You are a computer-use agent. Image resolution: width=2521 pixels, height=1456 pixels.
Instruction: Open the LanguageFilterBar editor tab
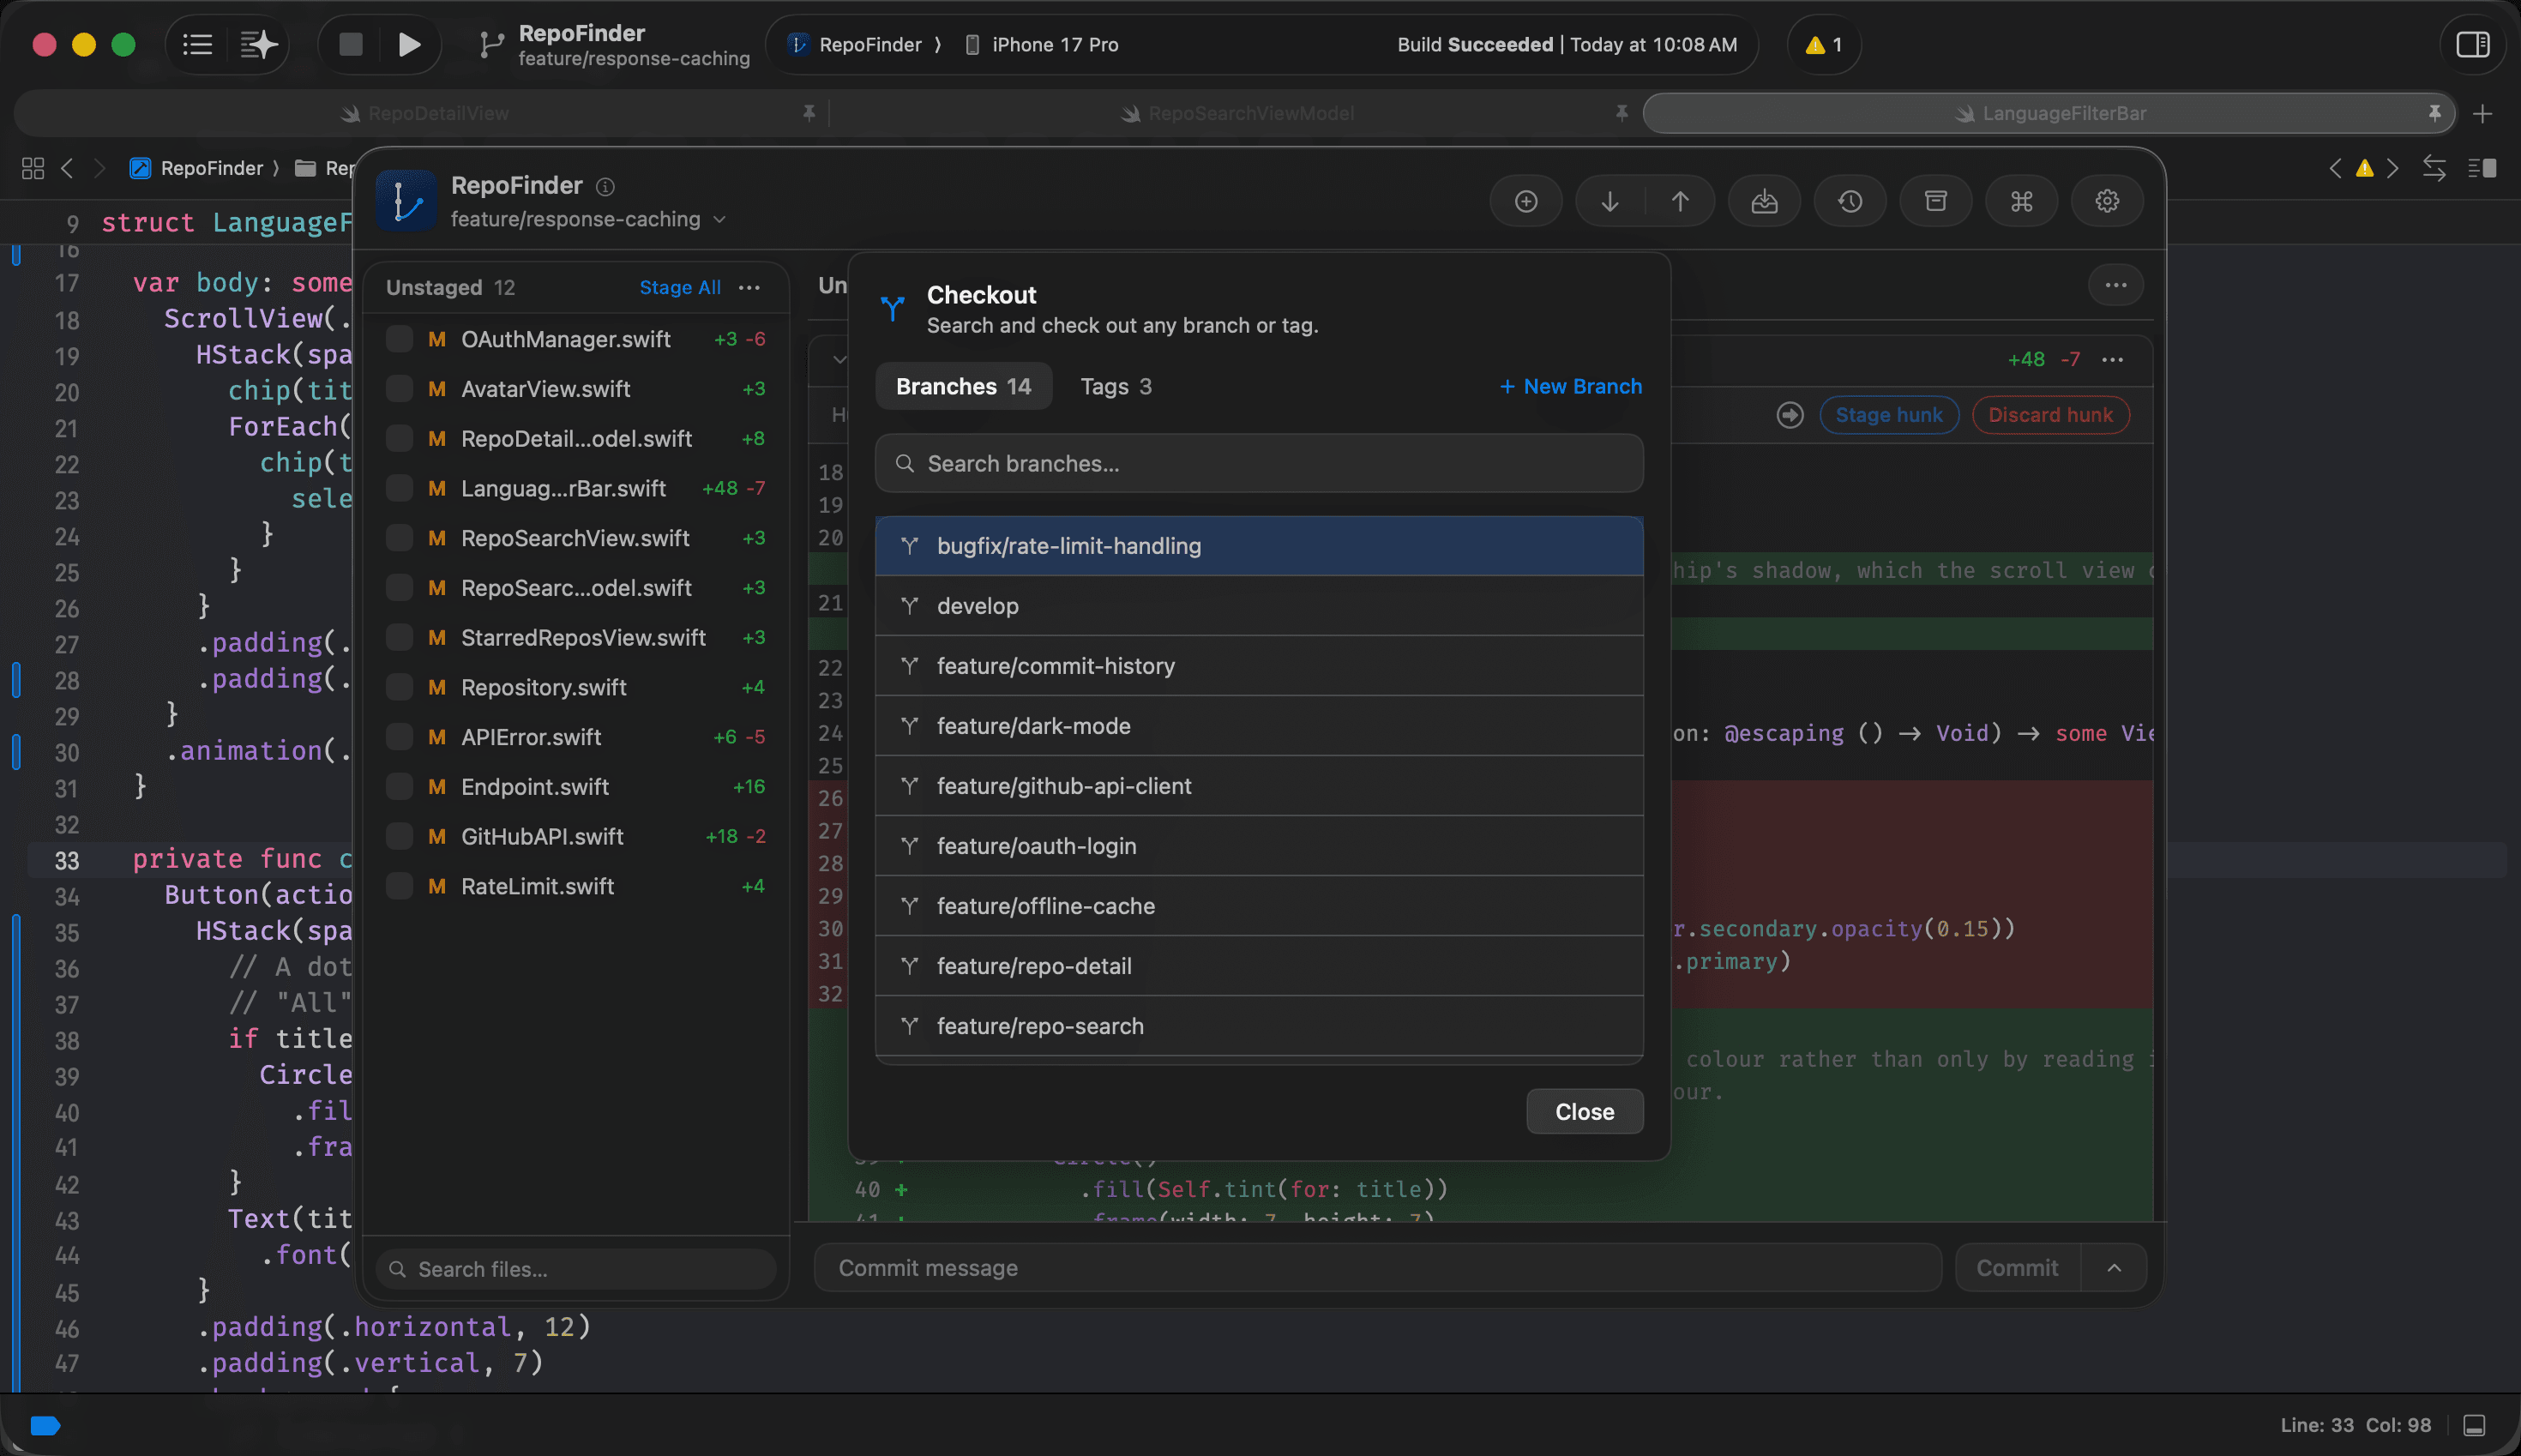(x=2049, y=114)
